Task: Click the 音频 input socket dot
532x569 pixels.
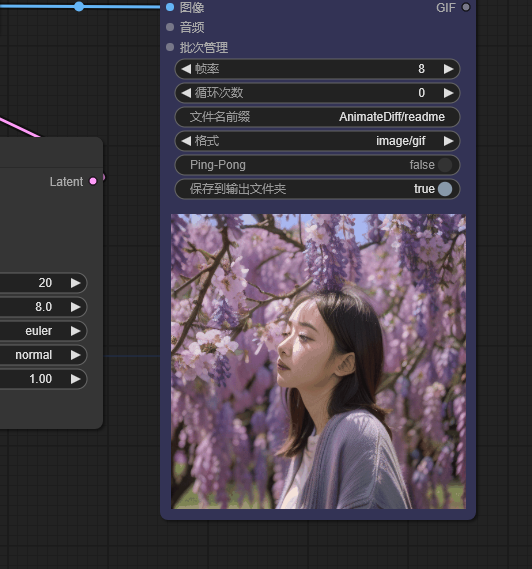Action: [x=170, y=27]
